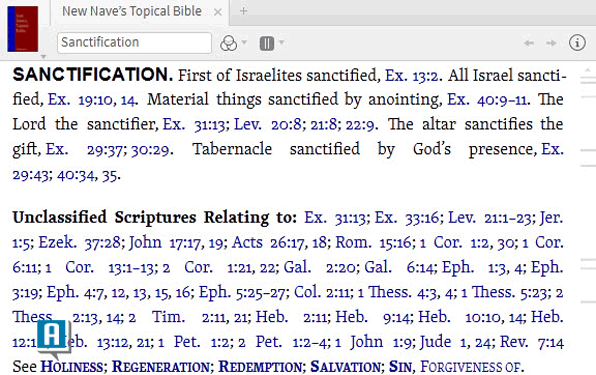Follow the John 17:17 link
Image resolution: width=596 pixels, height=375 pixels.
pos(165,243)
